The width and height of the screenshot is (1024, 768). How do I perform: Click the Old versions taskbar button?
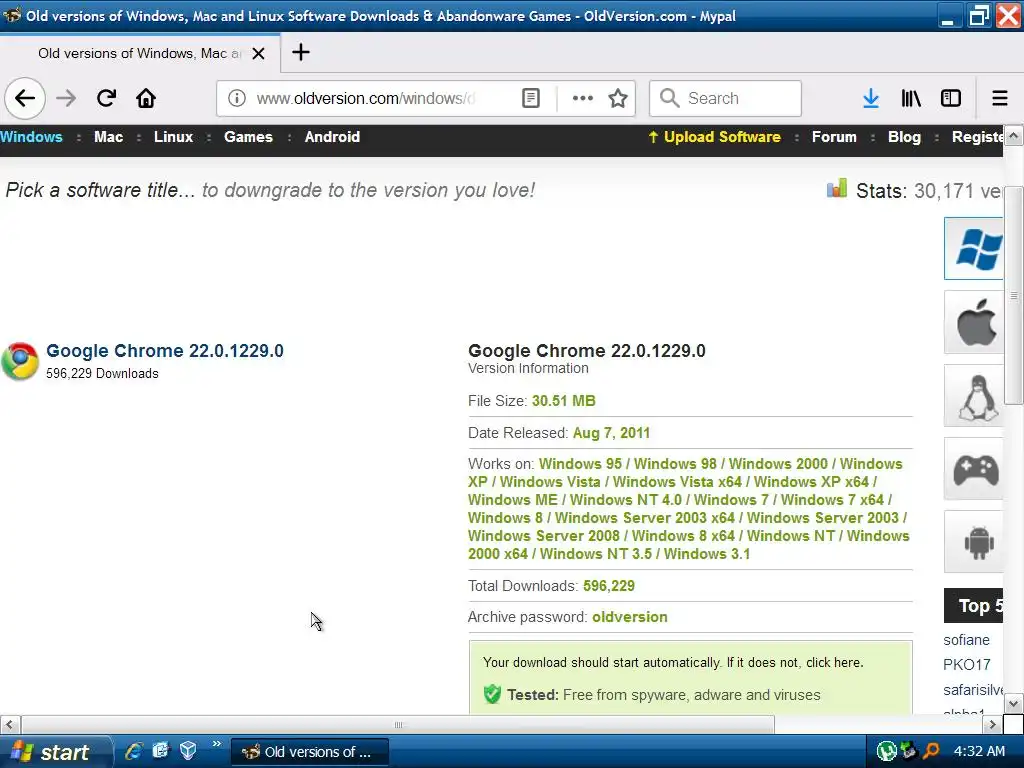(310, 752)
